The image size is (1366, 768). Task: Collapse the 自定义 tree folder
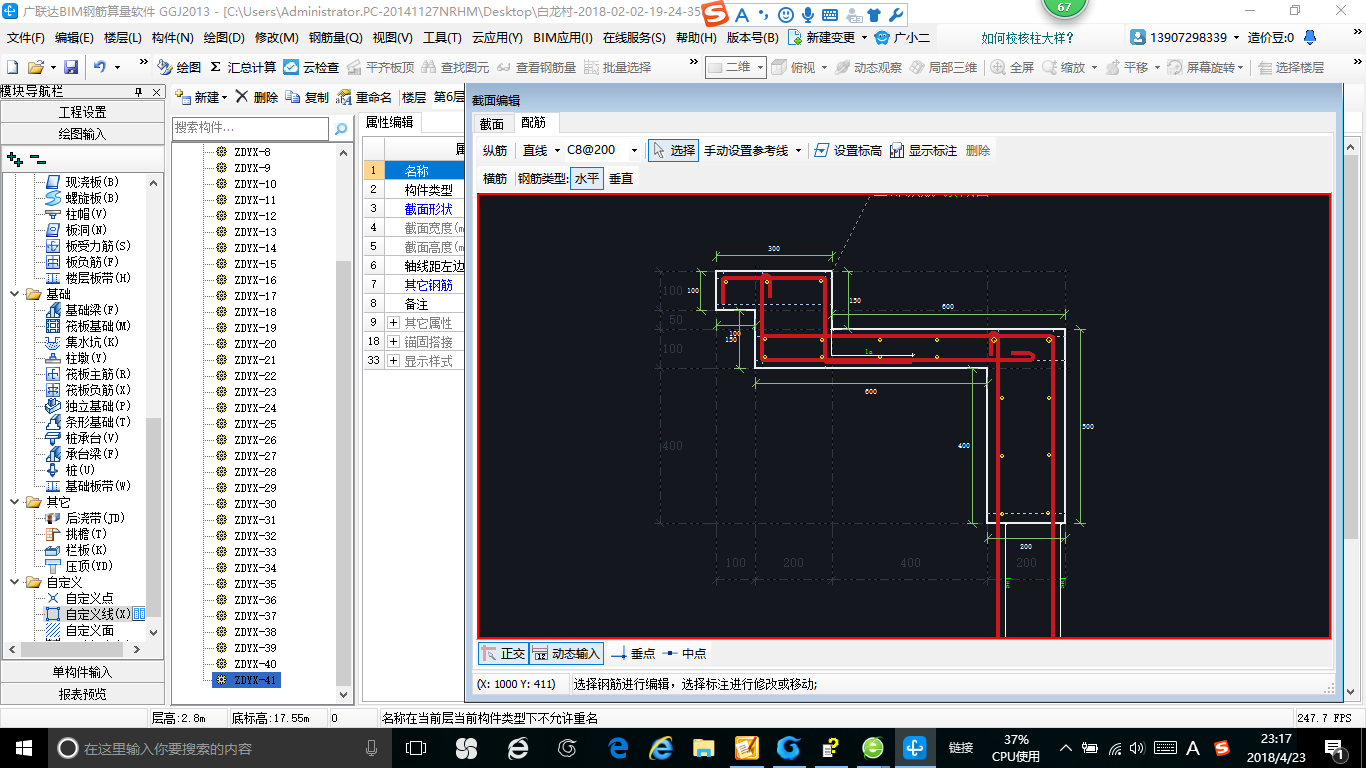click(15, 582)
